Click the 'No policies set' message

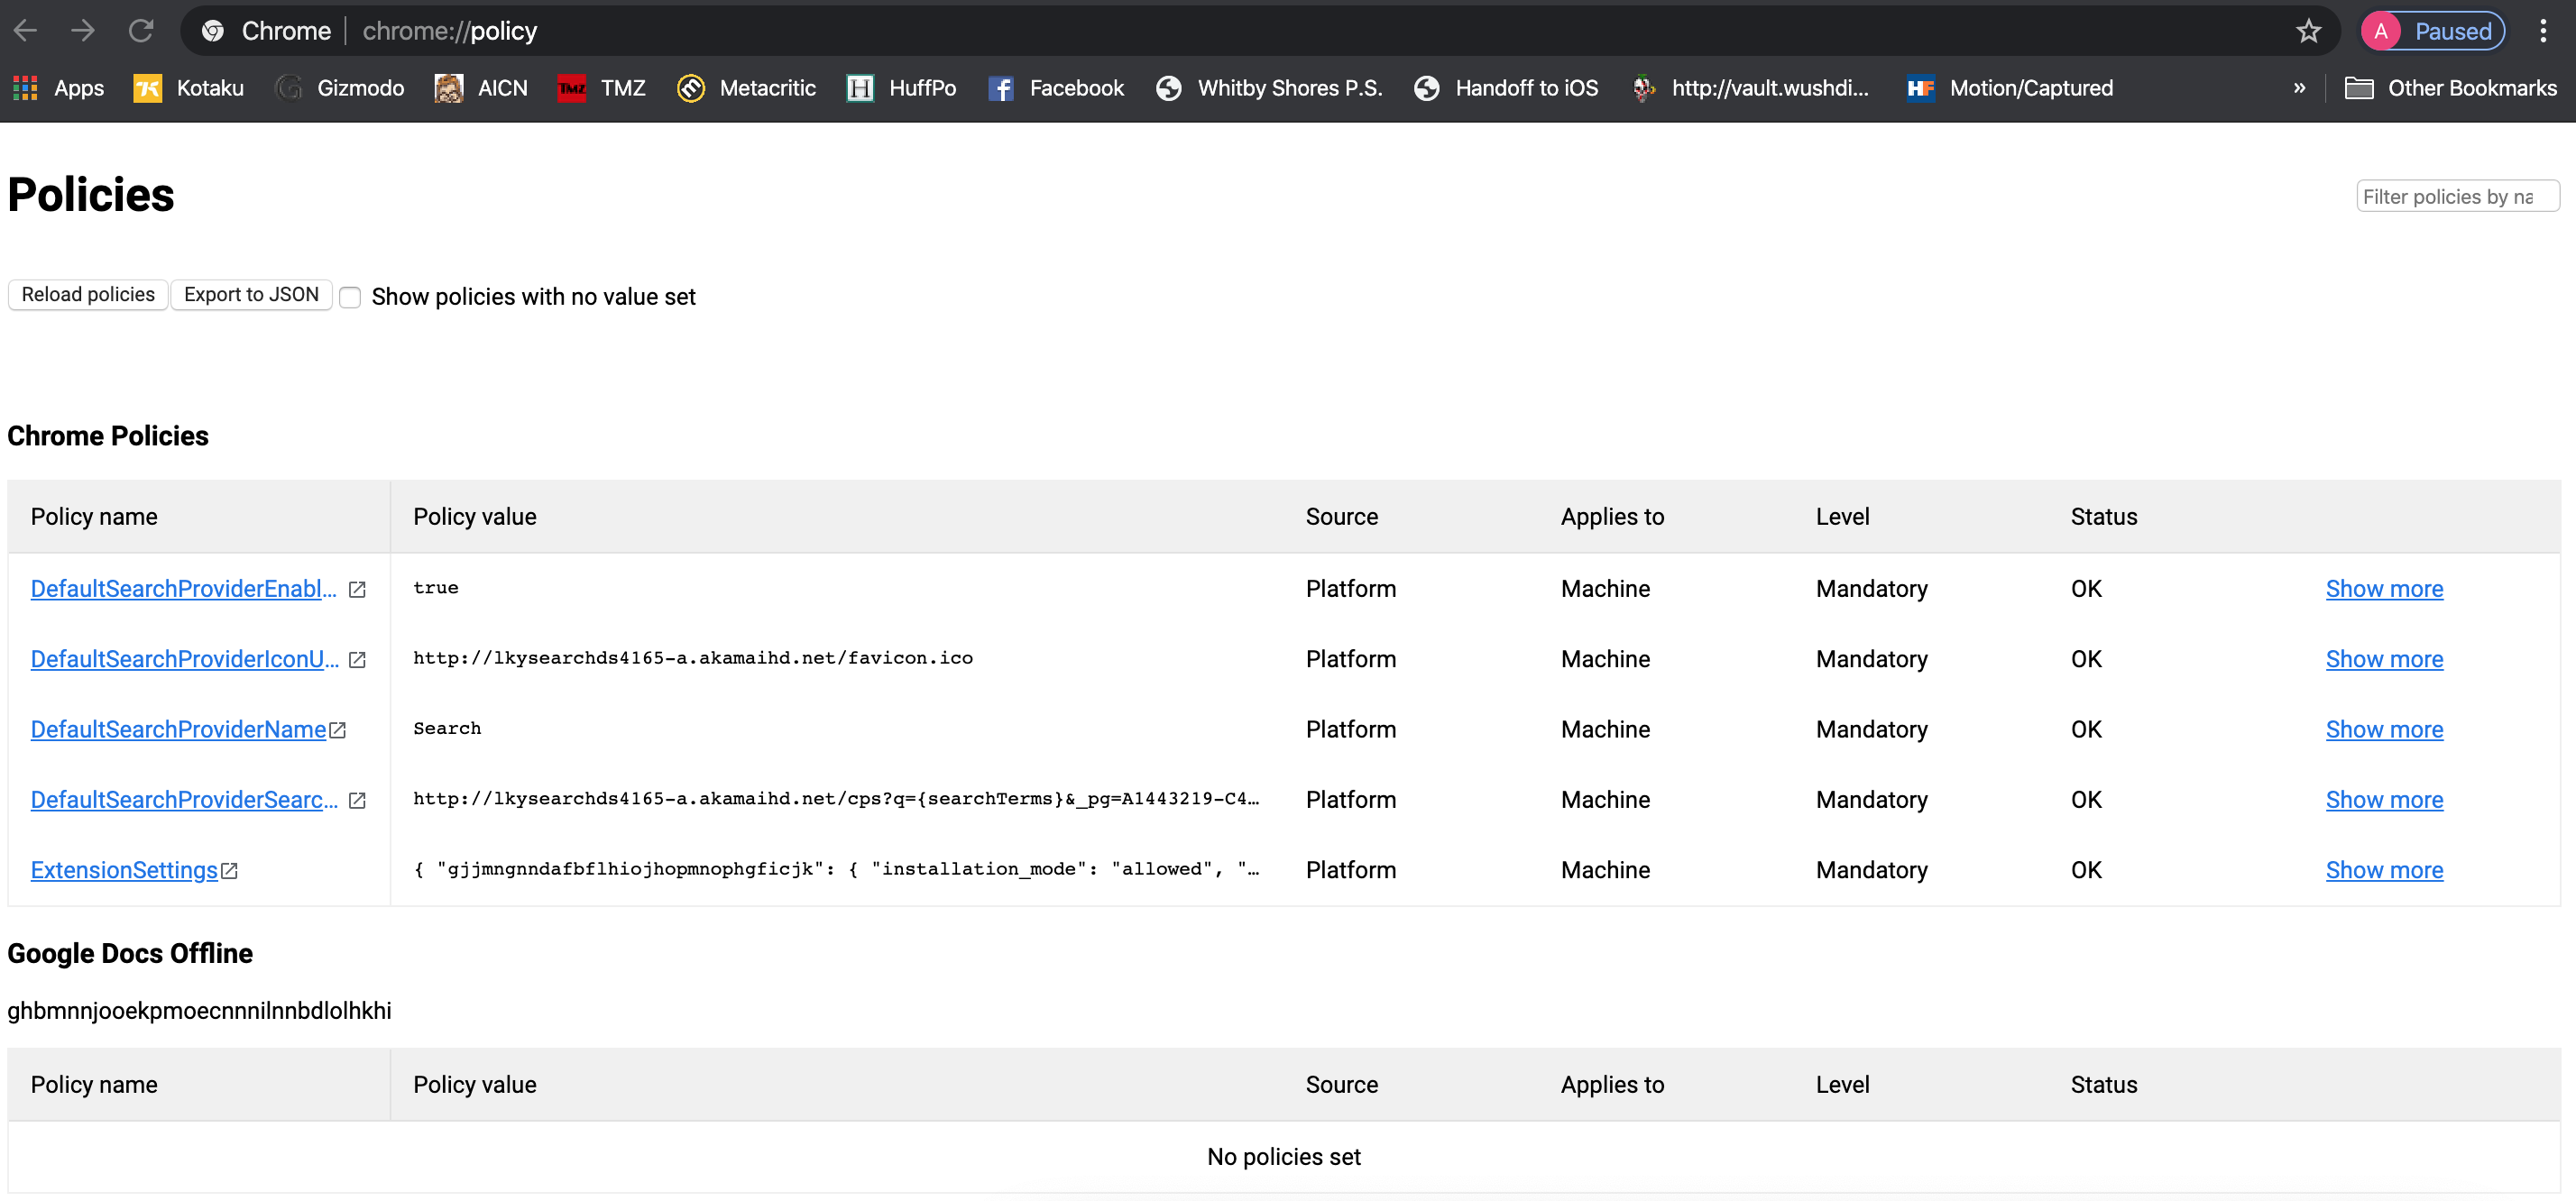coord(1283,1156)
